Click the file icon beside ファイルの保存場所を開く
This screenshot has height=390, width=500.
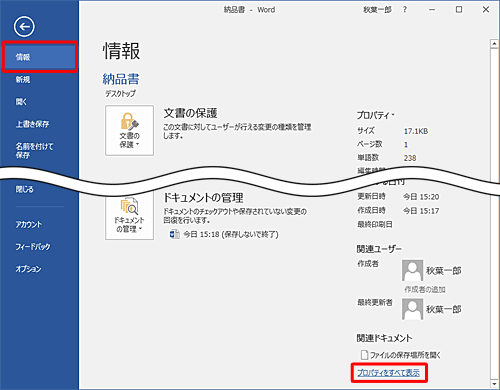[x=365, y=355]
